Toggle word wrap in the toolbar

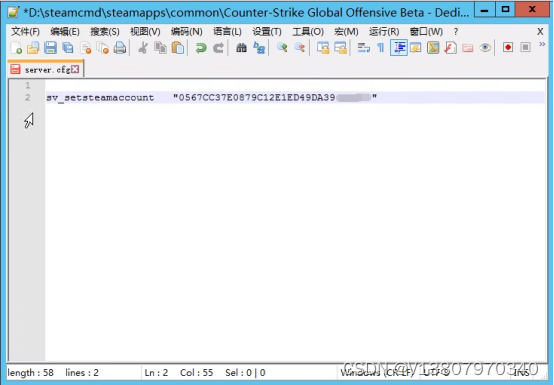pos(364,47)
